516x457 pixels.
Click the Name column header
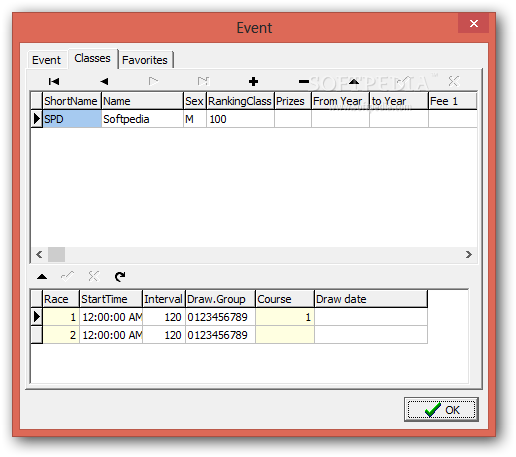coord(142,101)
